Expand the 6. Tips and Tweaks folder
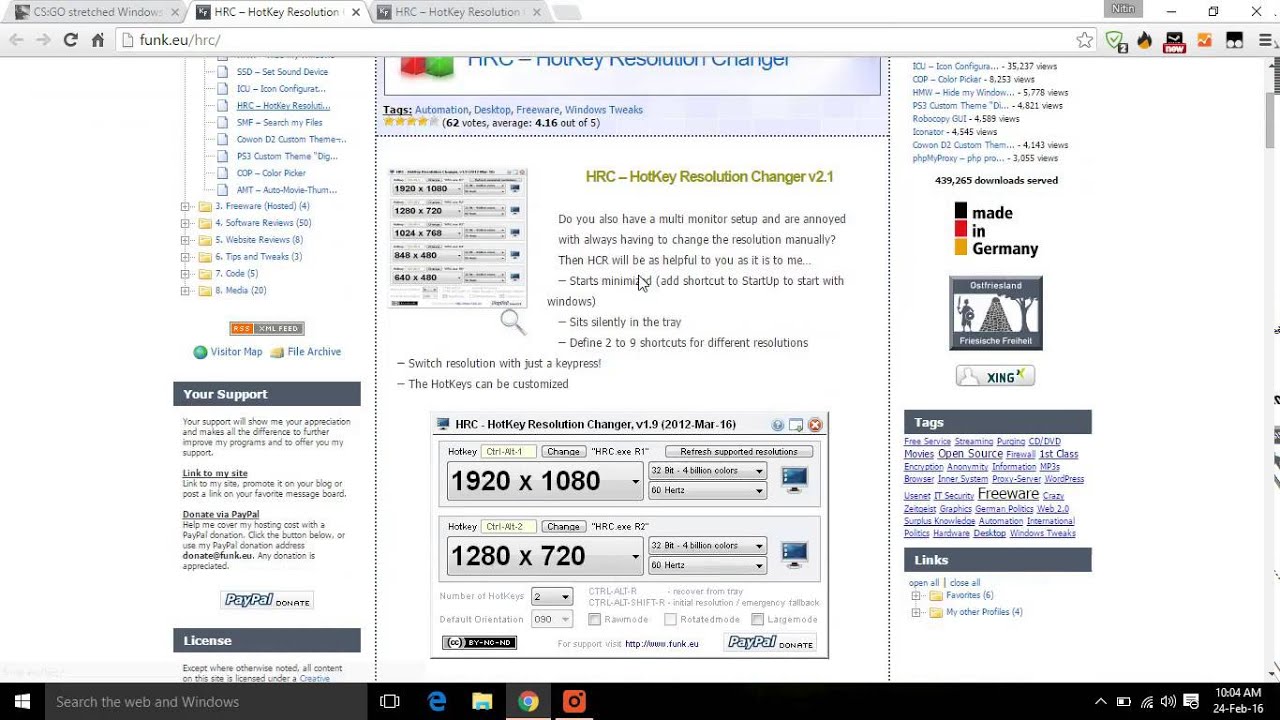The width and height of the screenshot is (1280, 720). click(x=185, y=257)
